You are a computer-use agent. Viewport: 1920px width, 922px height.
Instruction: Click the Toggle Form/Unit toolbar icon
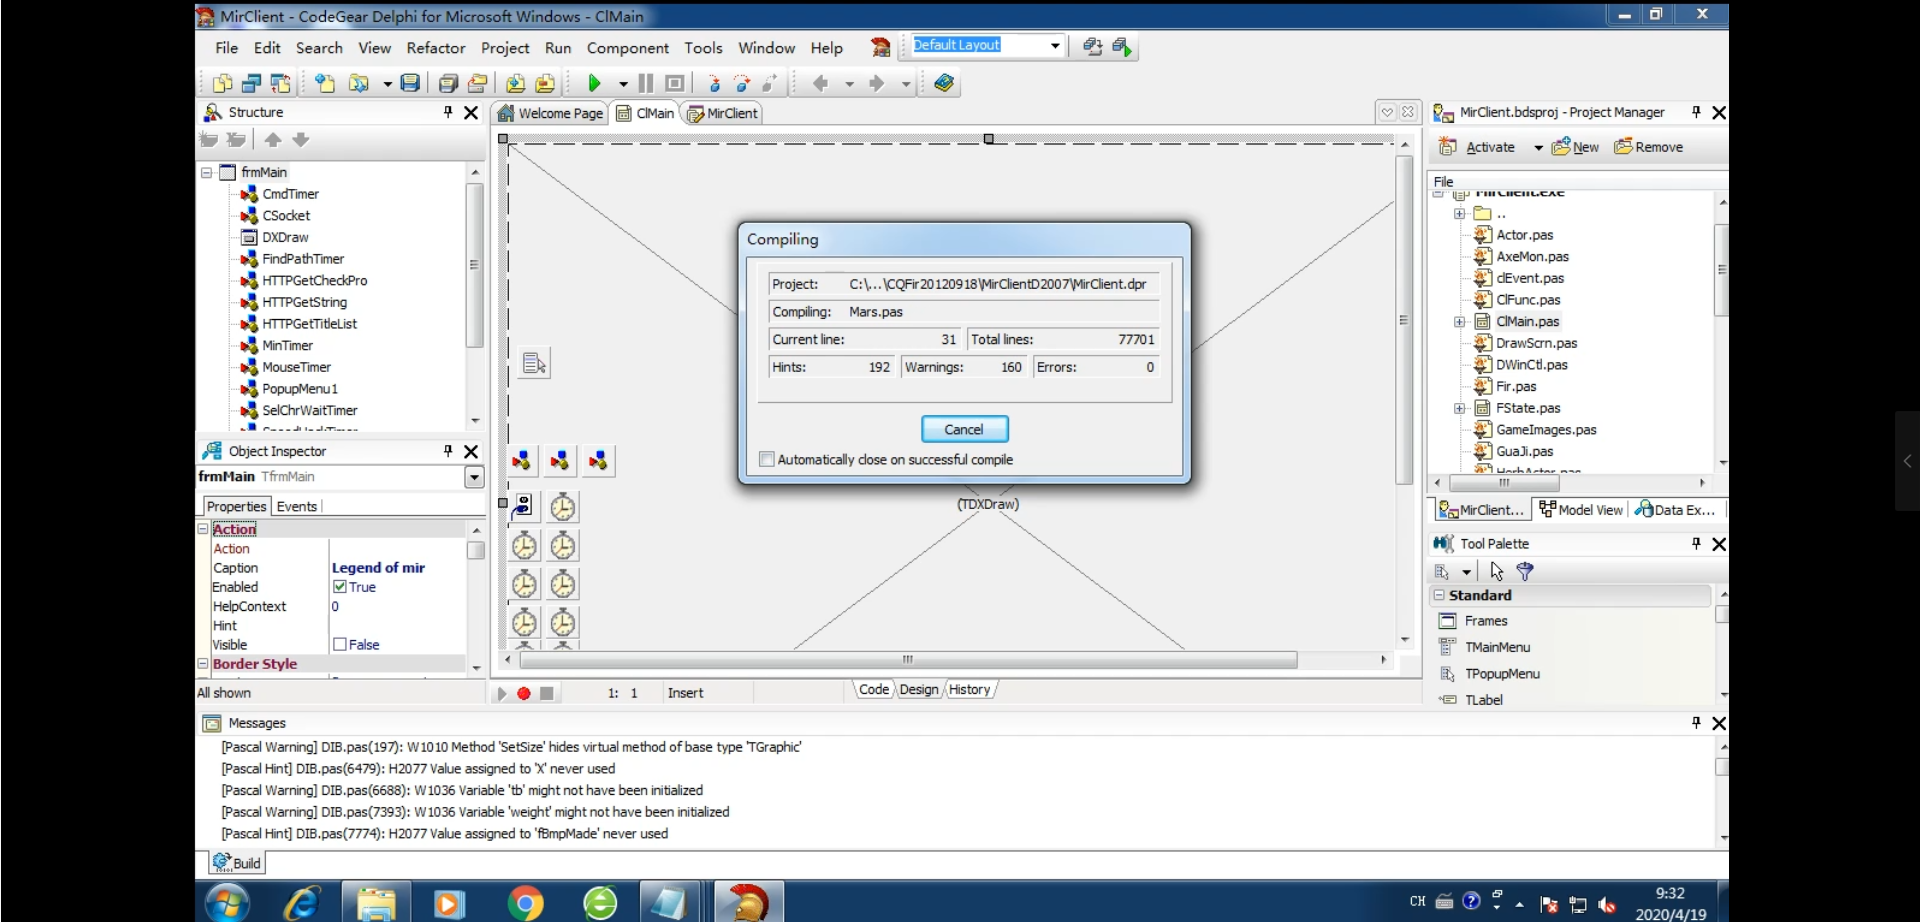[x=281, y=83]
